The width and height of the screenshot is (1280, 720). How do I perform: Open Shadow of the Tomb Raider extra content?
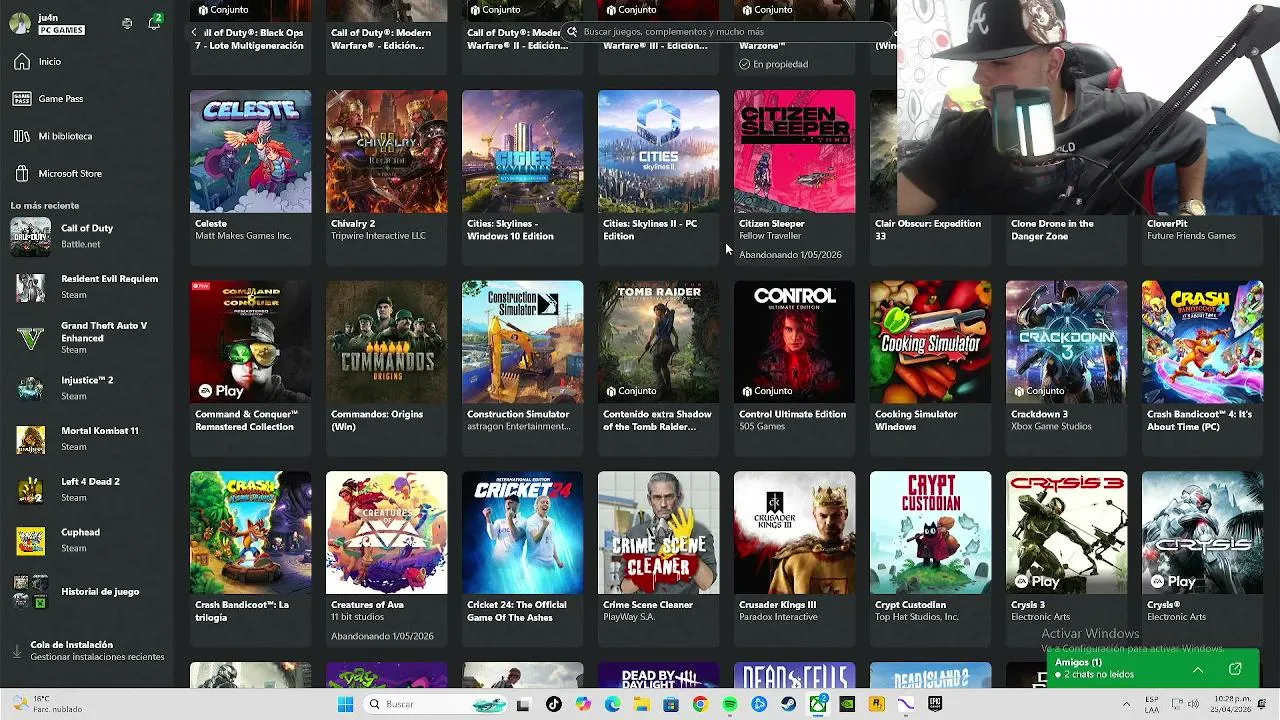[658, 342]
